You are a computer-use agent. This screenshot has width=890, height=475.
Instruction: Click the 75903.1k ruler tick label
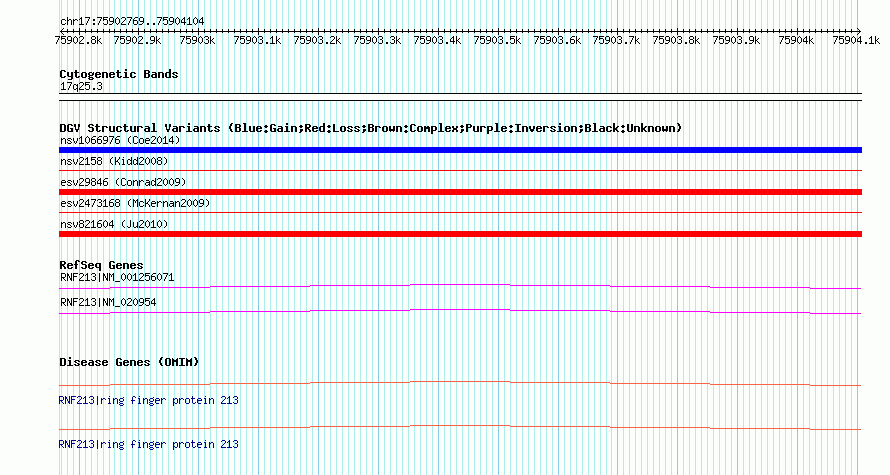[257, 40]
